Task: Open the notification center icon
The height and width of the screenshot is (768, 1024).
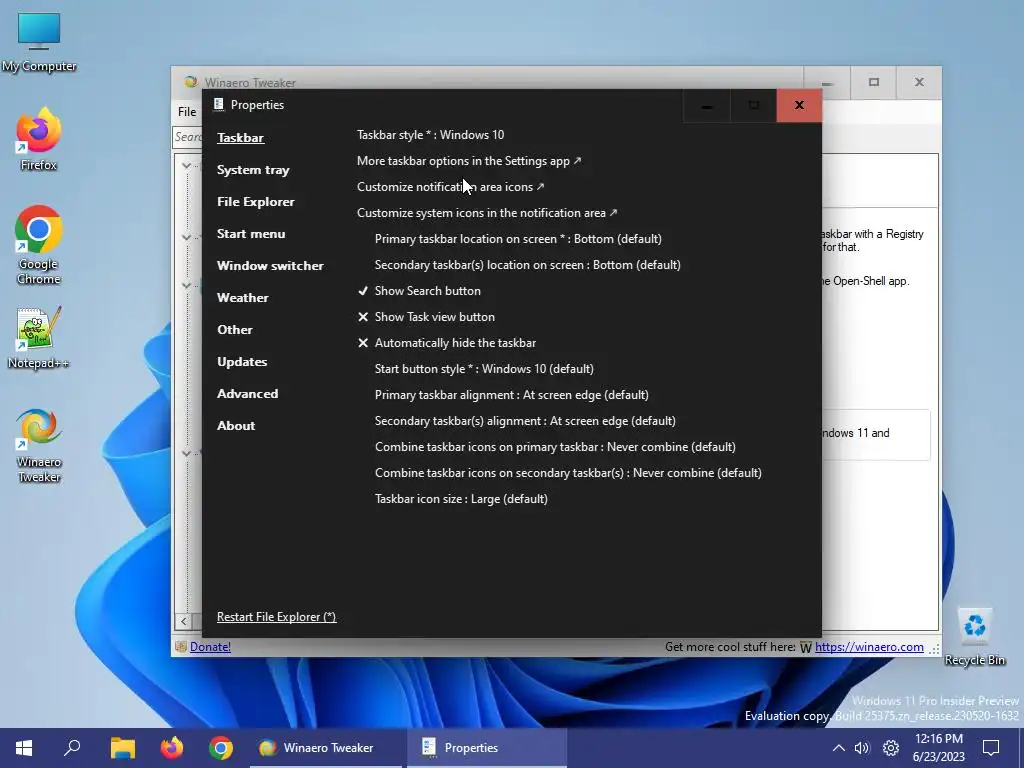Action: point(991,748)
